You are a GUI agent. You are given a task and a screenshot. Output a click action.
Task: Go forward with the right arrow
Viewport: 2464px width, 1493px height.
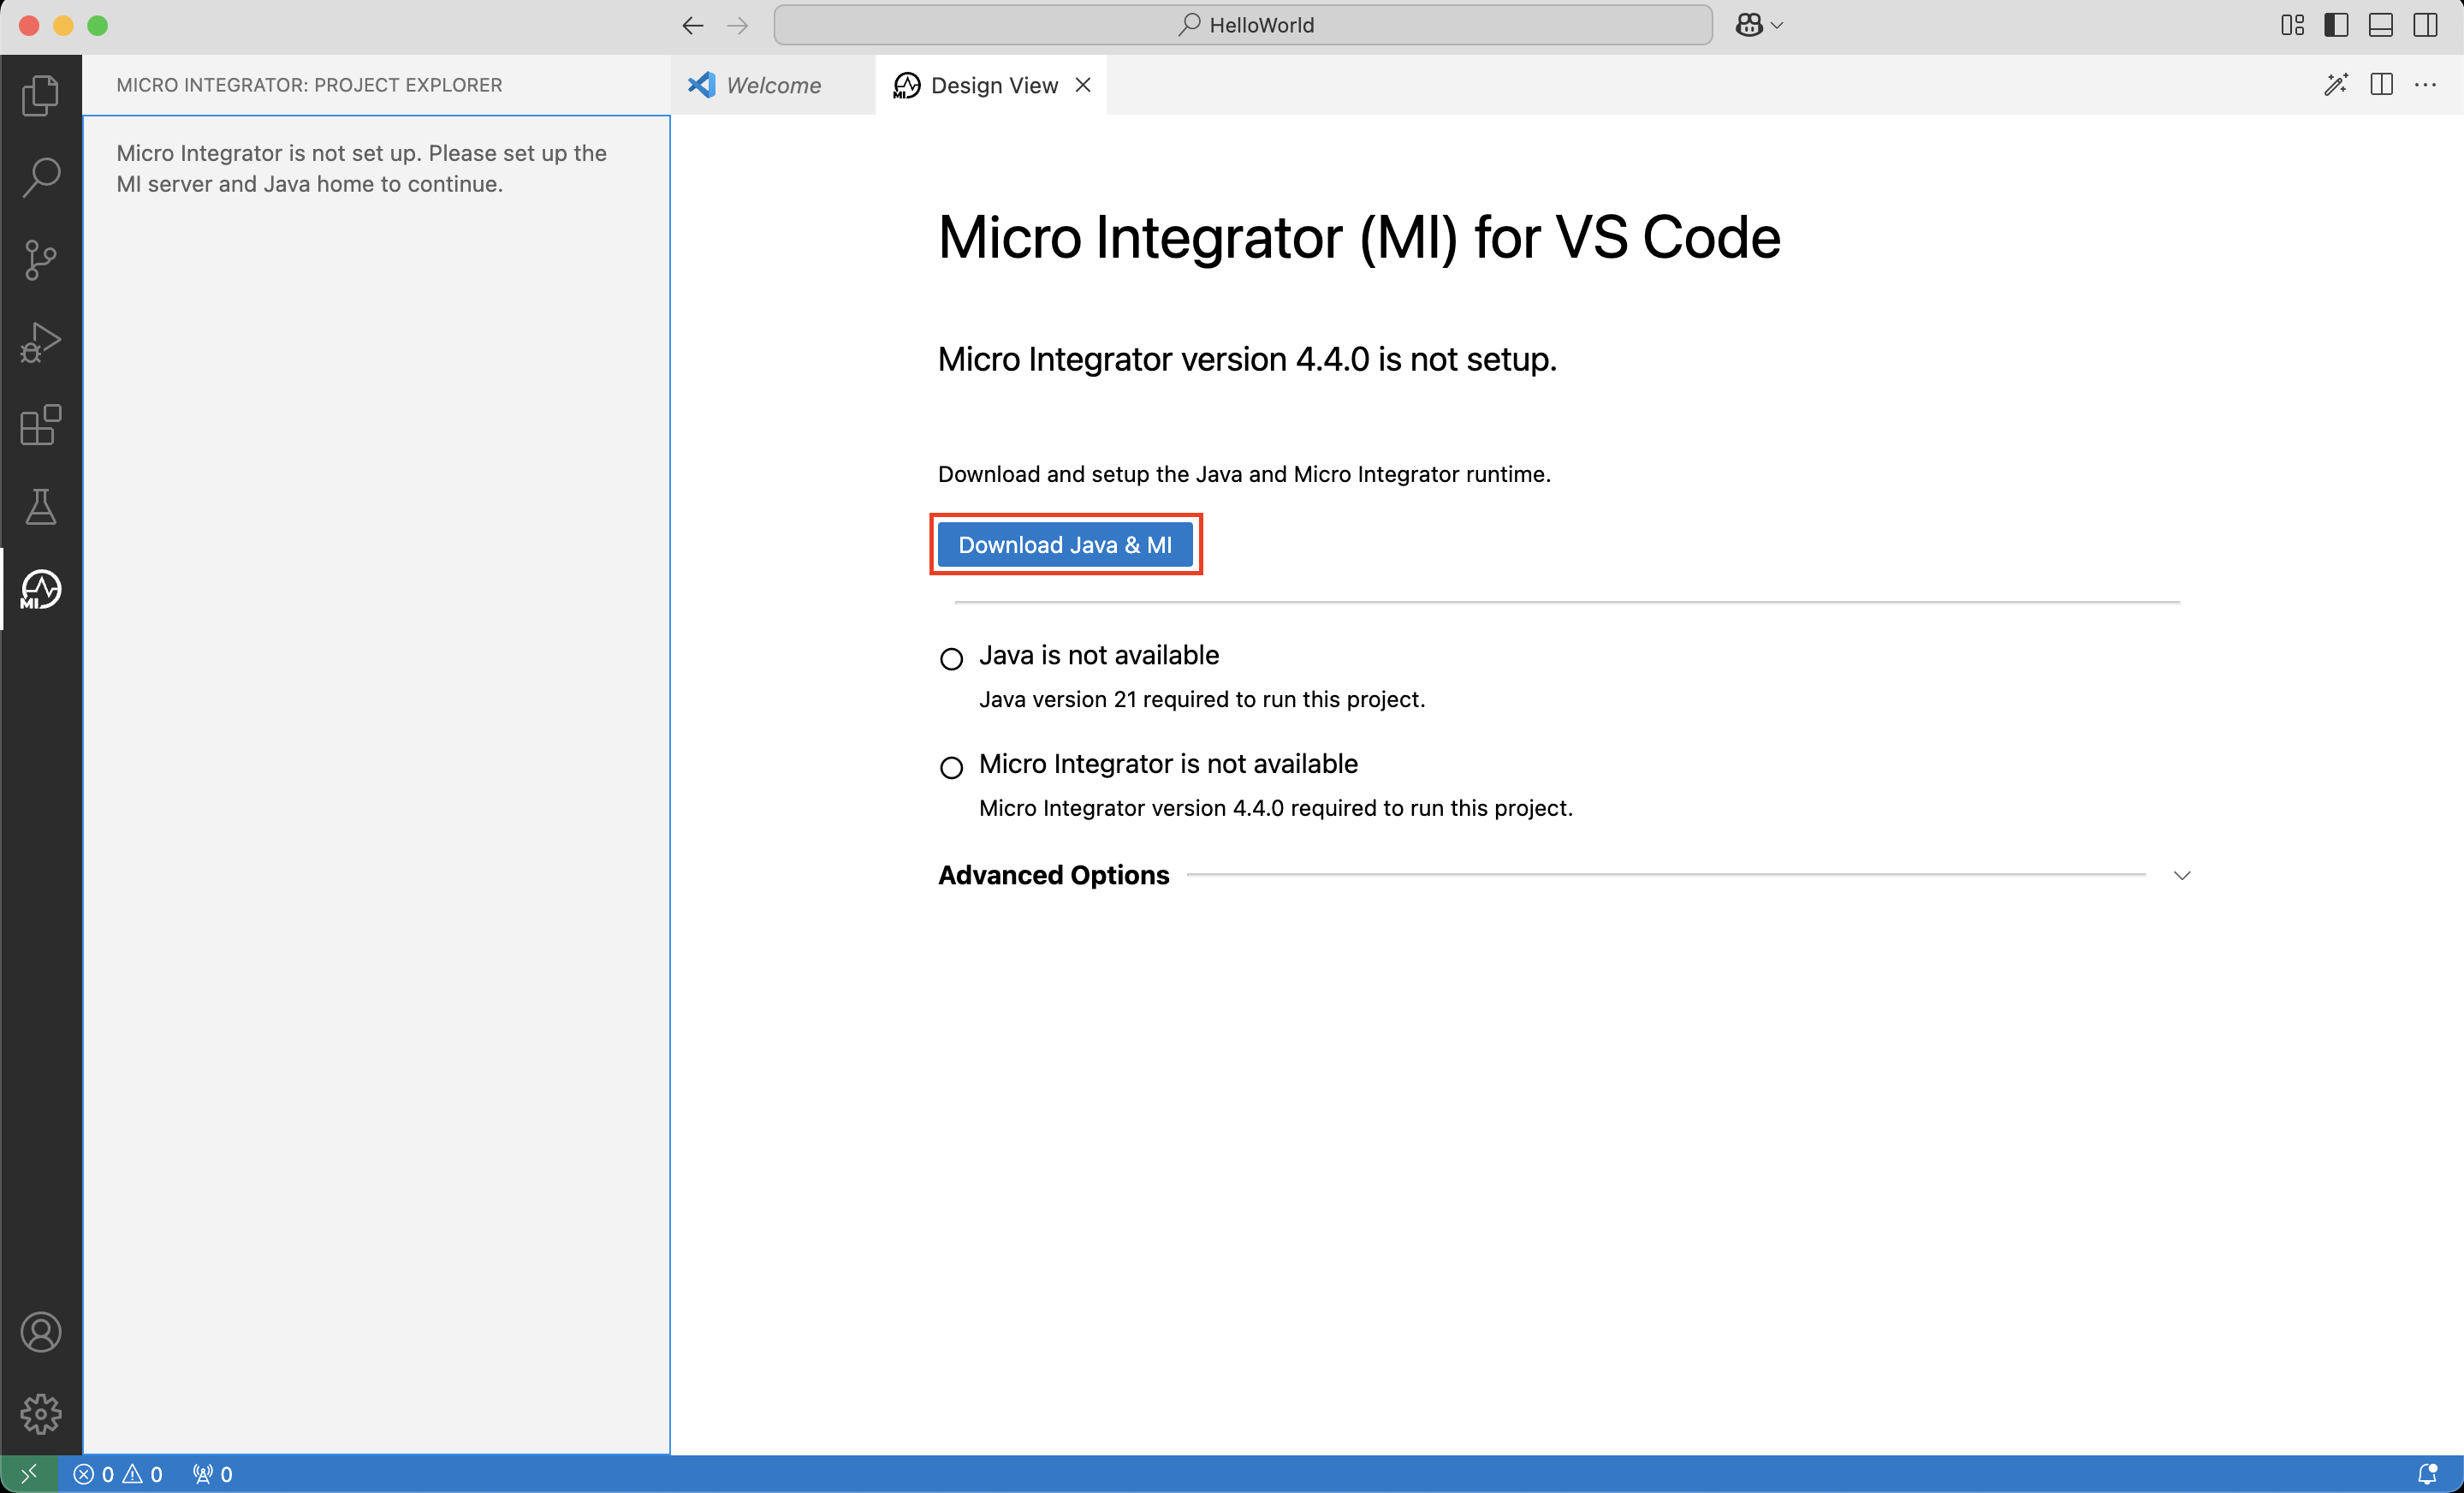click(738, 25)
